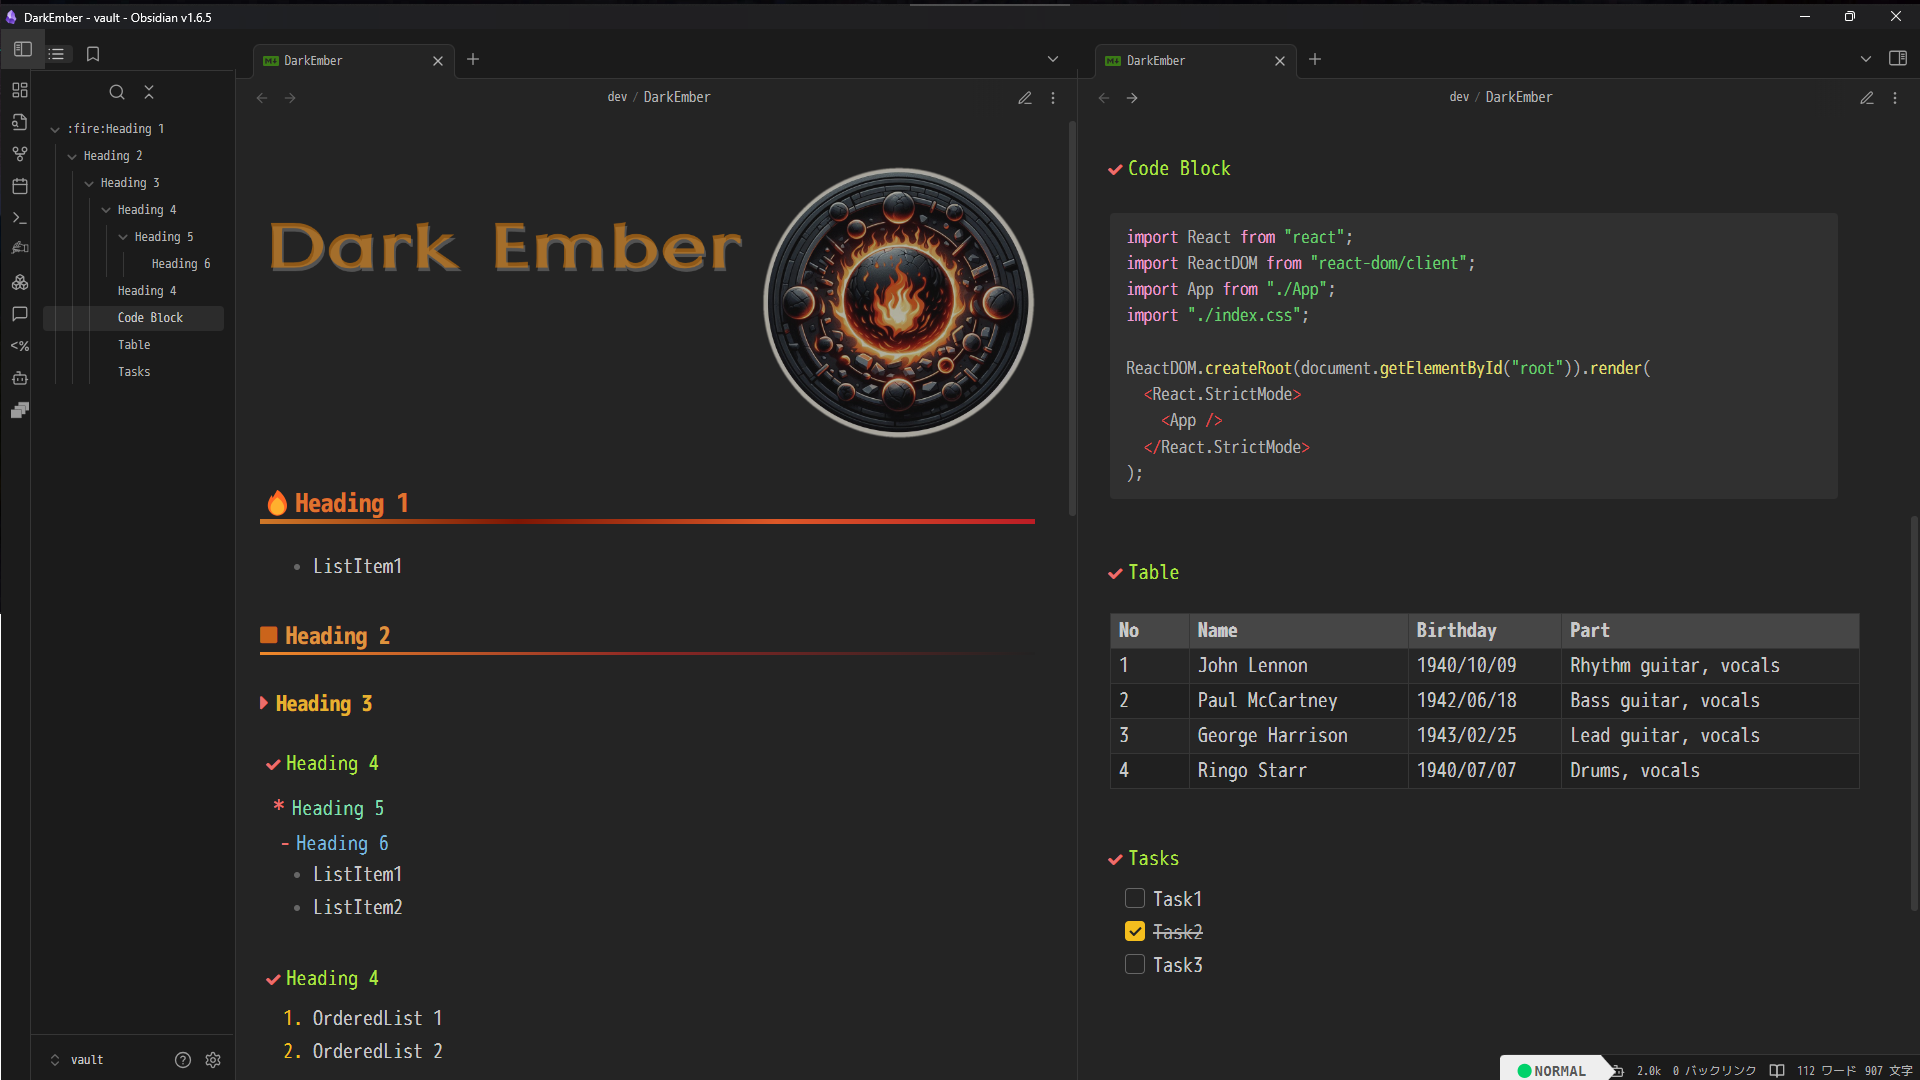This screenshot has height=1080, width=1920.
Task: Click the edit pencil icon on right pane
Action: click(1867, 96)
